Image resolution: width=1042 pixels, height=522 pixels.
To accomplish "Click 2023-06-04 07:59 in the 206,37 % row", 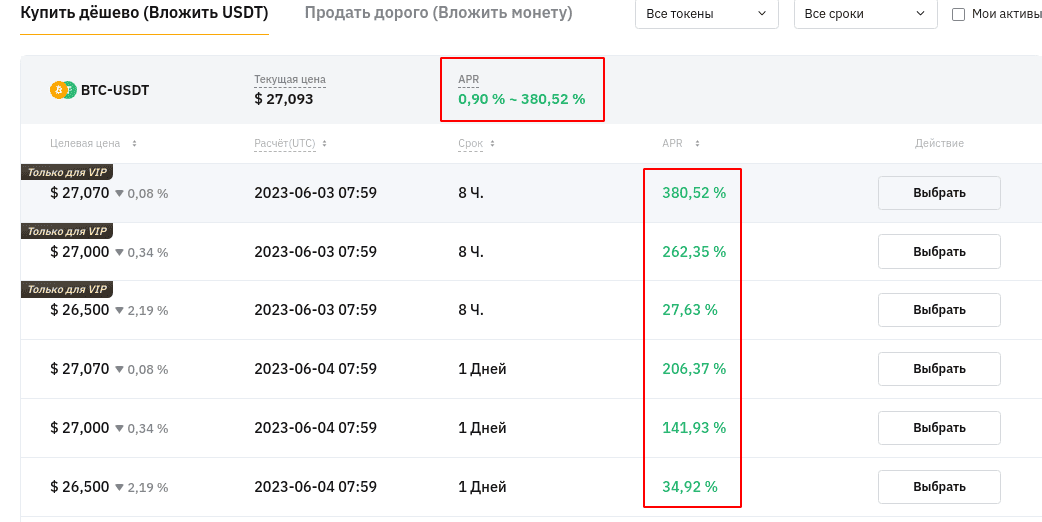I will pos(316,369).
